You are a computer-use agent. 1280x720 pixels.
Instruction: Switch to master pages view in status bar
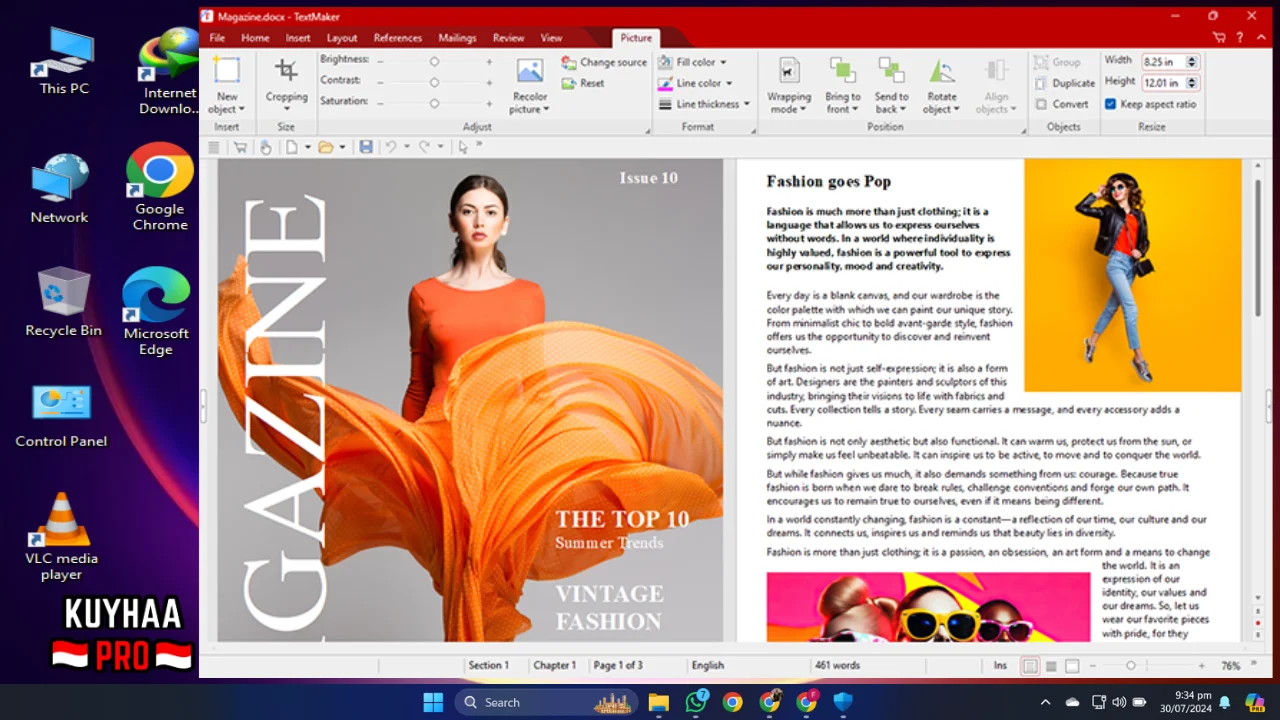[1051, 666]
